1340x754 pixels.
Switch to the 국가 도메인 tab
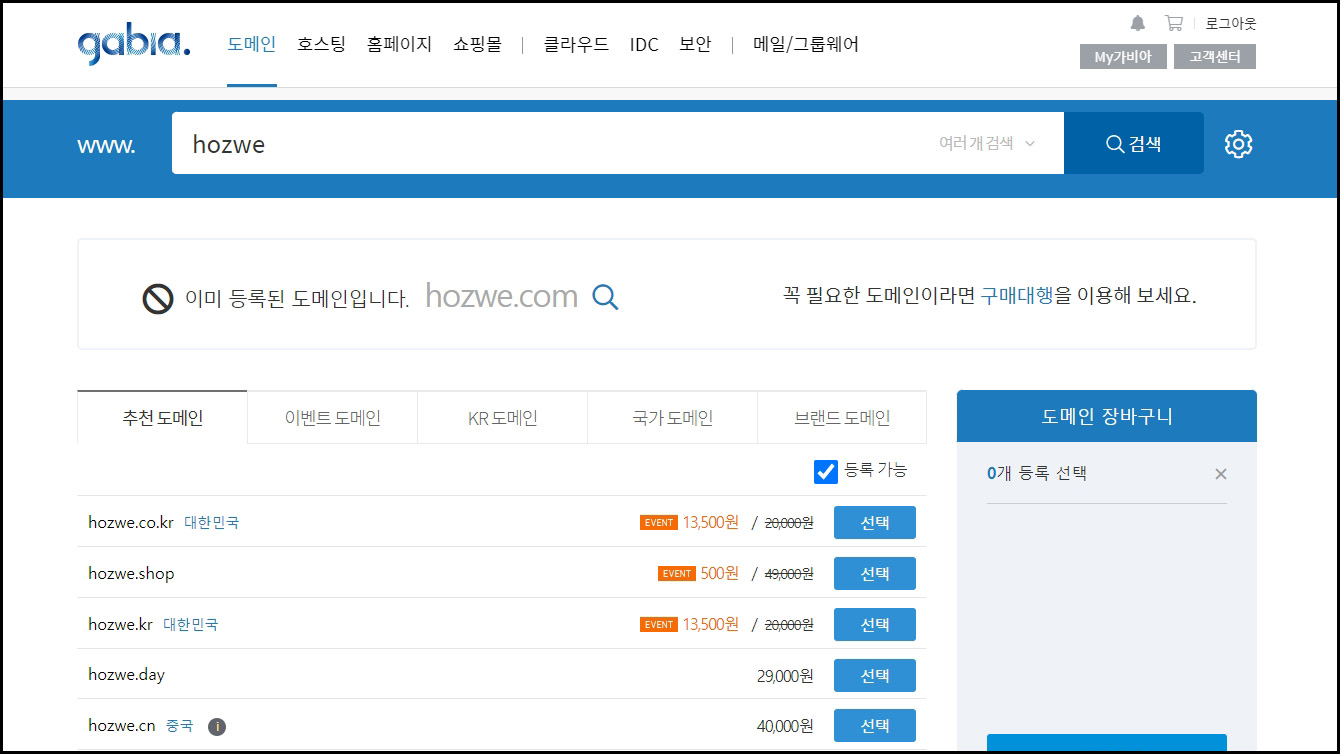click(672, 418)
